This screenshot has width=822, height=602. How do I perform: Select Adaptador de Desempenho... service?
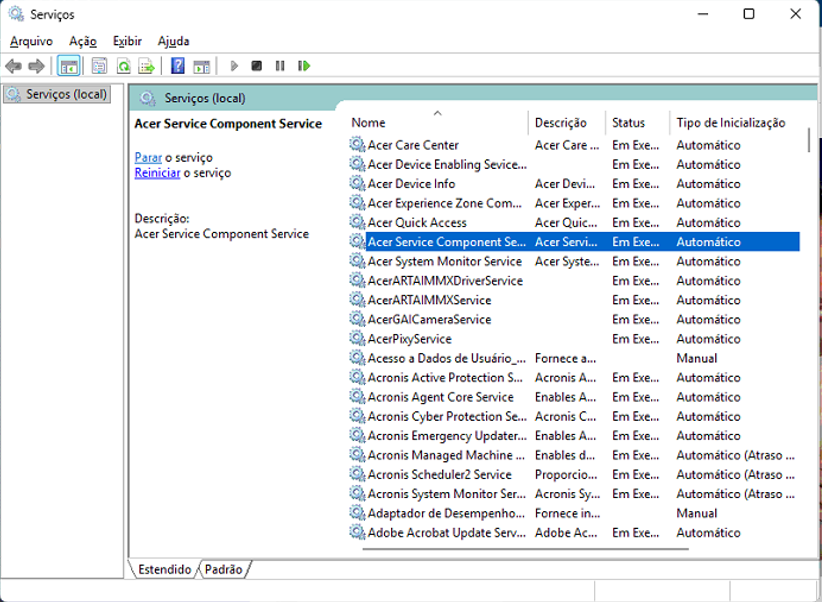(x=575, y=513)
